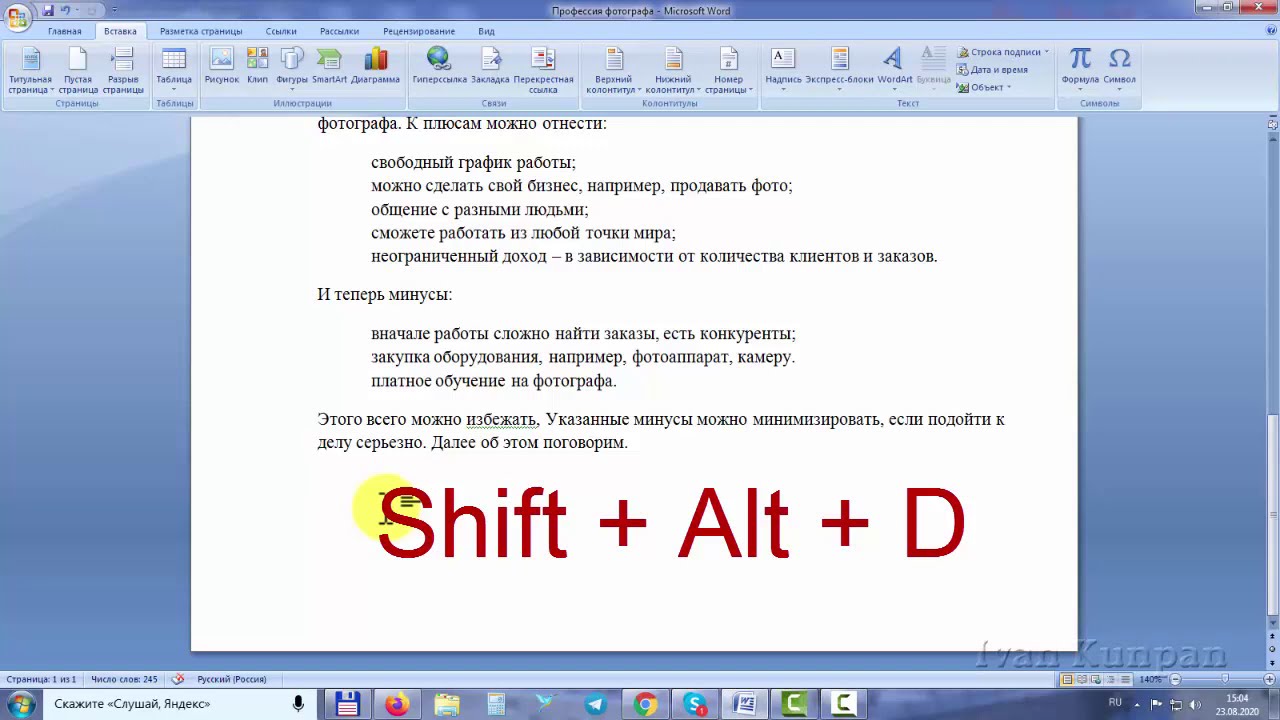The image size is (1280, 720).
Task: Click the zoom slider handle
Action: click(x=1226, y=679)
